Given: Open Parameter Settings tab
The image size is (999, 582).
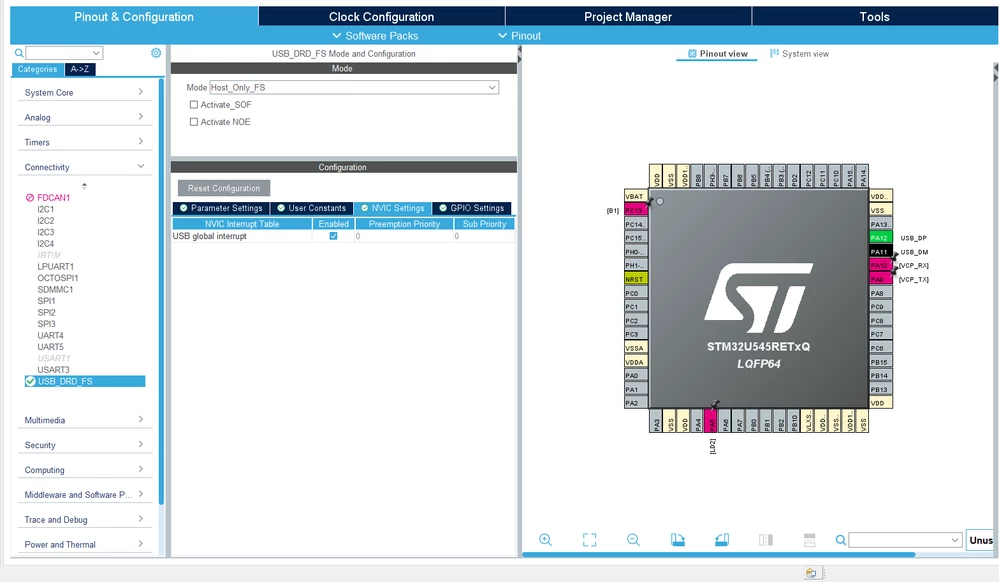Looking at the screenshot, I should (x=220, y=208).
